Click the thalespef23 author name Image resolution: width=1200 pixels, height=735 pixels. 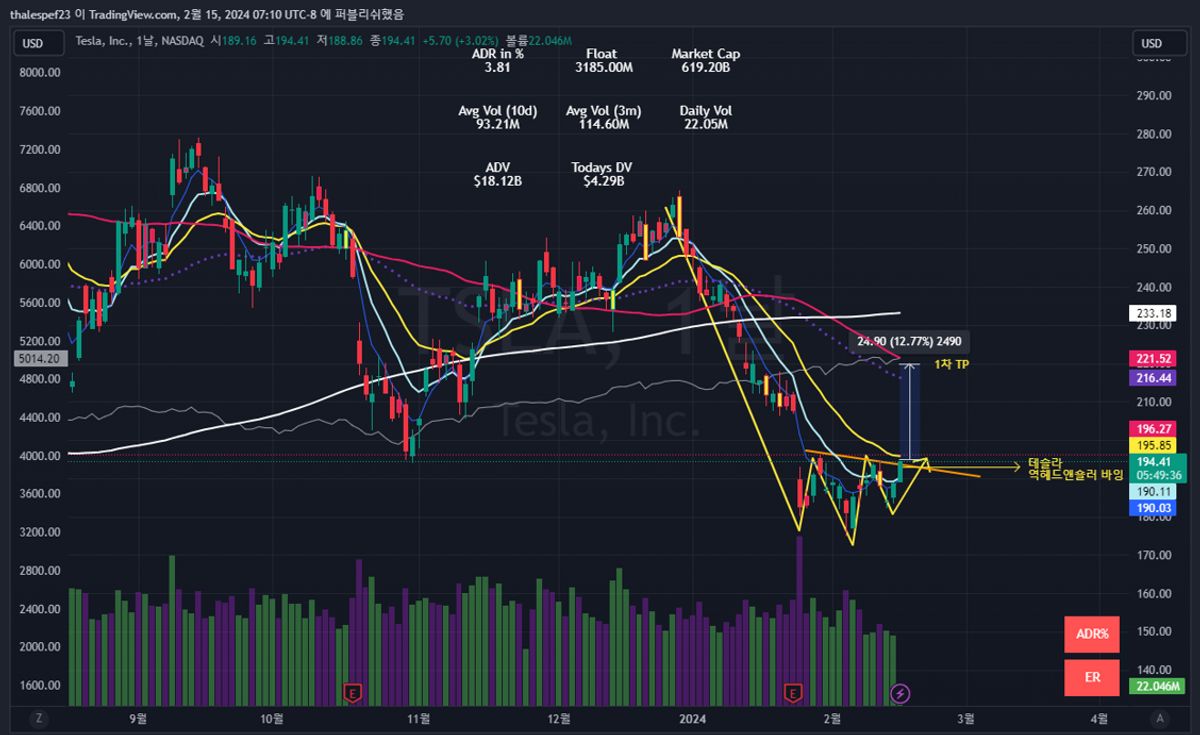[x=37, y=14]
